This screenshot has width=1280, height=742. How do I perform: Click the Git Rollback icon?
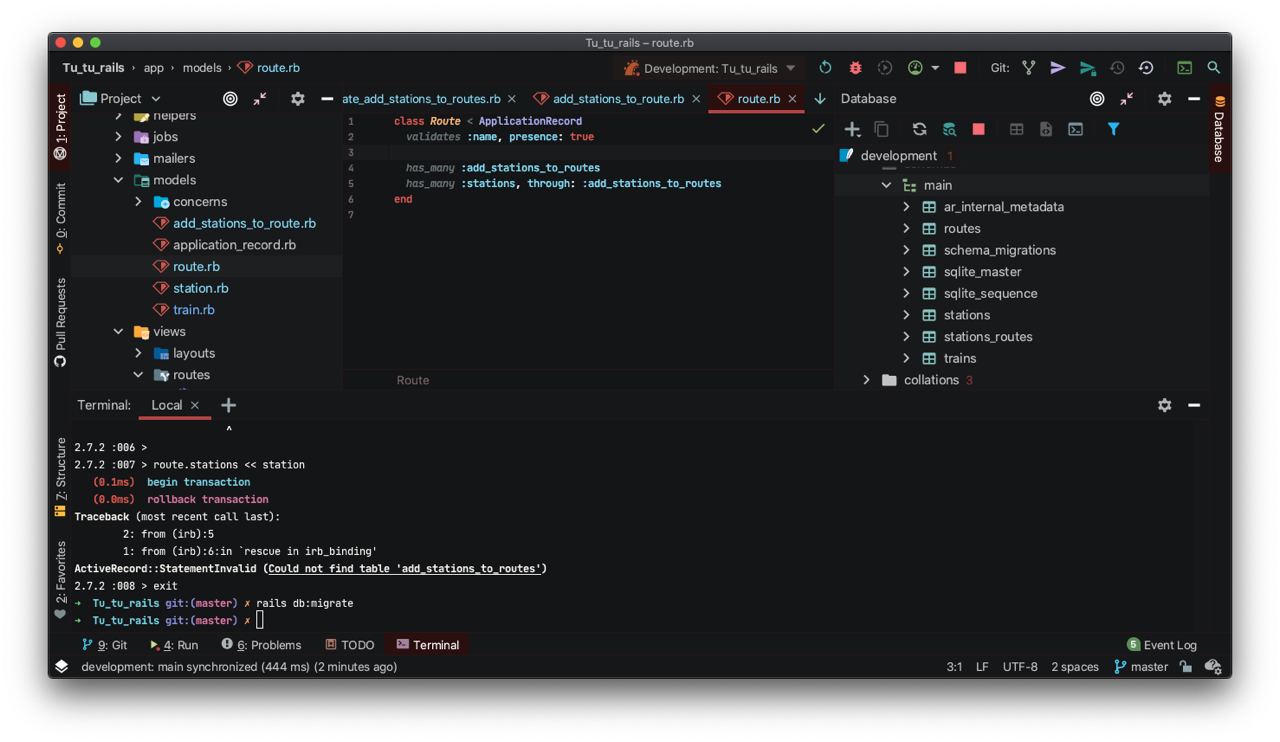click(x=1146, y=68)
